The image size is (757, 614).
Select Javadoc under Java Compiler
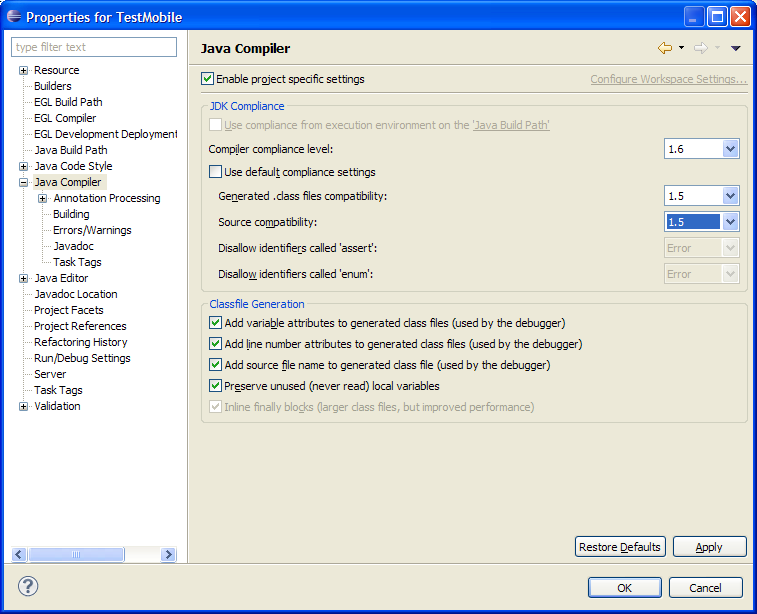[73, 246]
